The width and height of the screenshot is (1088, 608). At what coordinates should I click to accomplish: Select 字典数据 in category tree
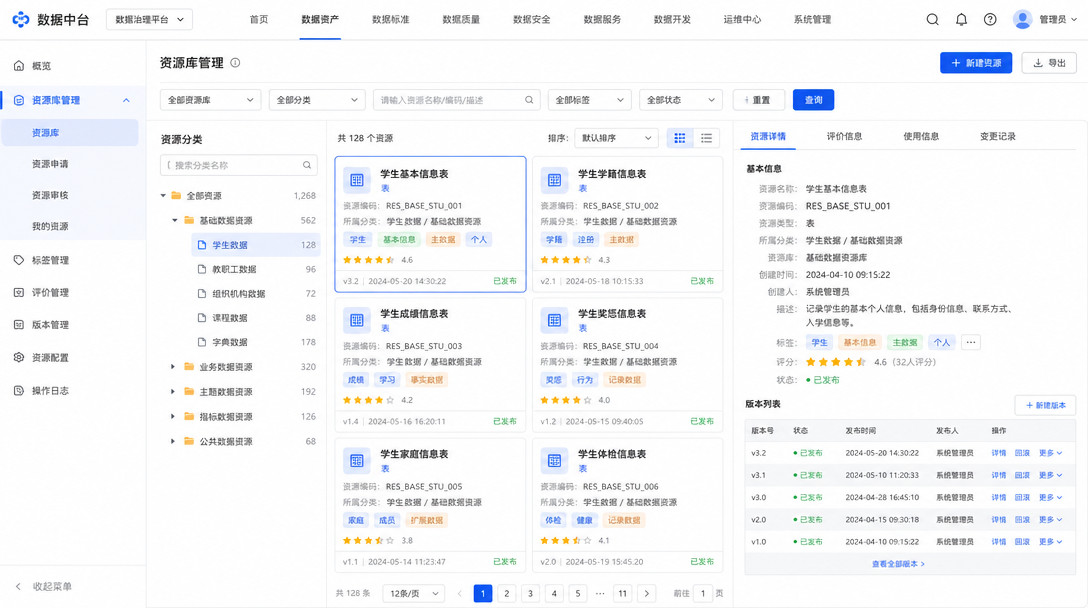point(230,342)
